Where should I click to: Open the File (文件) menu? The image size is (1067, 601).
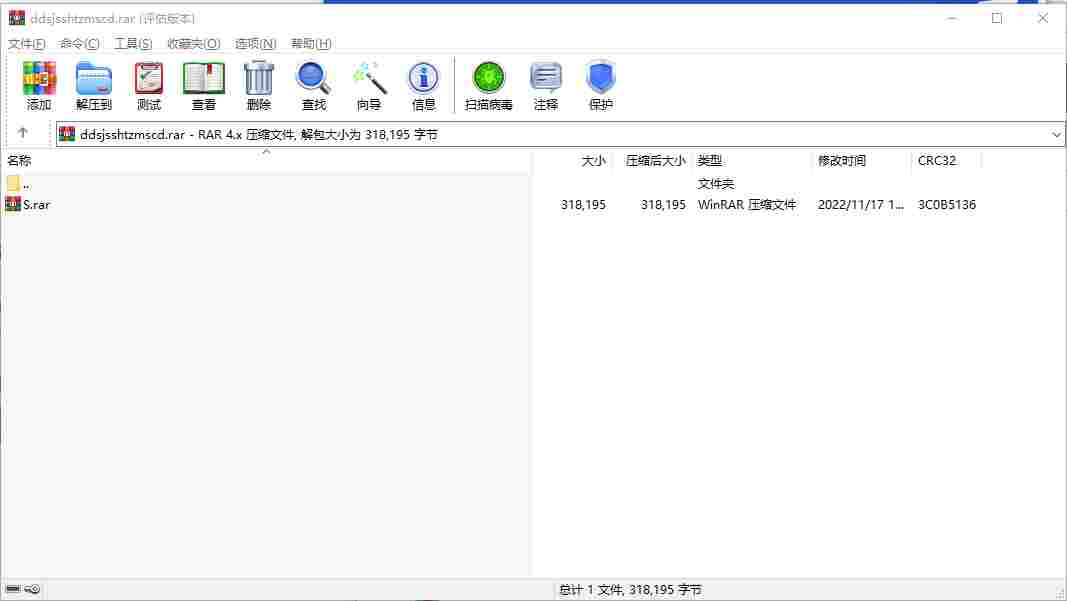[26, 44]
